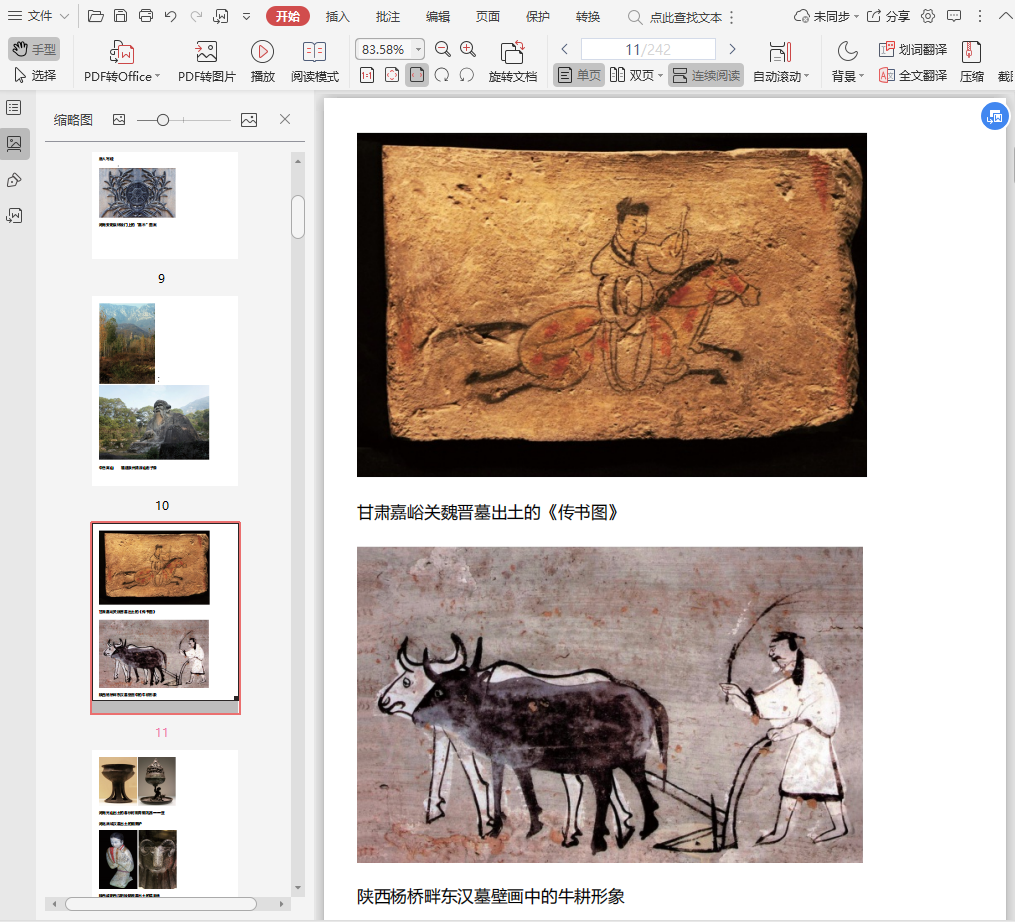This screenshot has width=1015, height=922.
Task: Click the zoom in magnifier icon
Action: [x=468, y=49]
